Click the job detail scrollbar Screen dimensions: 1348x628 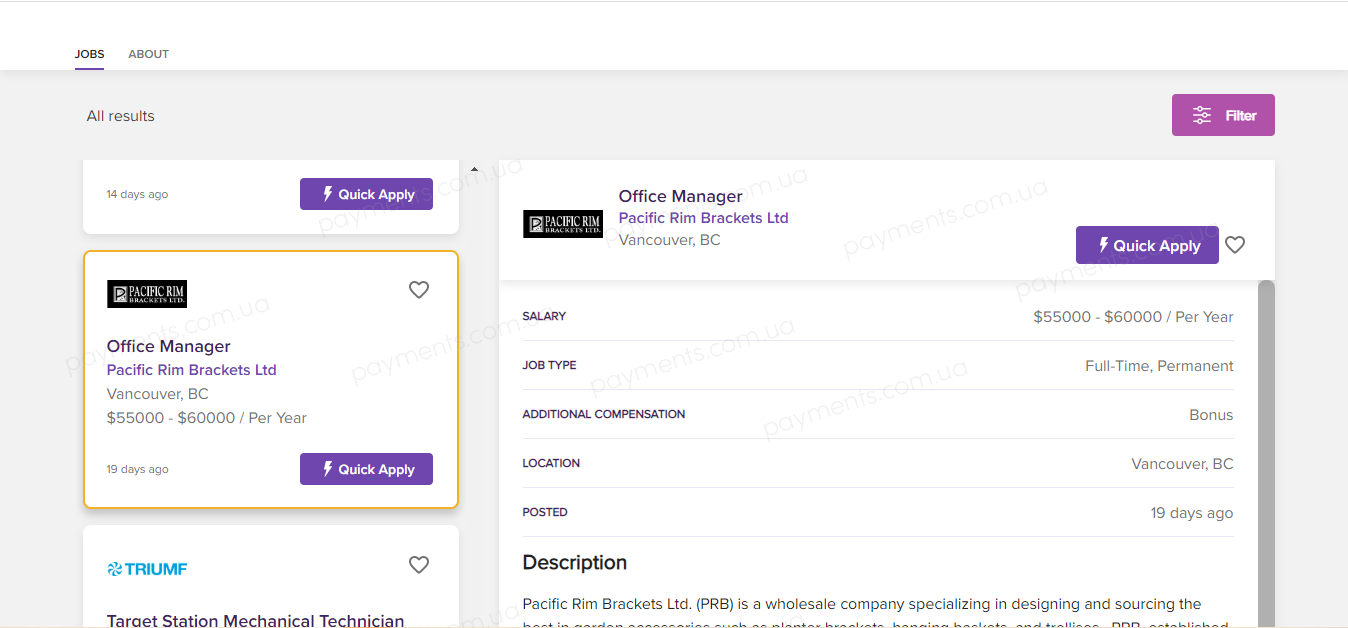coord(1266,454)
